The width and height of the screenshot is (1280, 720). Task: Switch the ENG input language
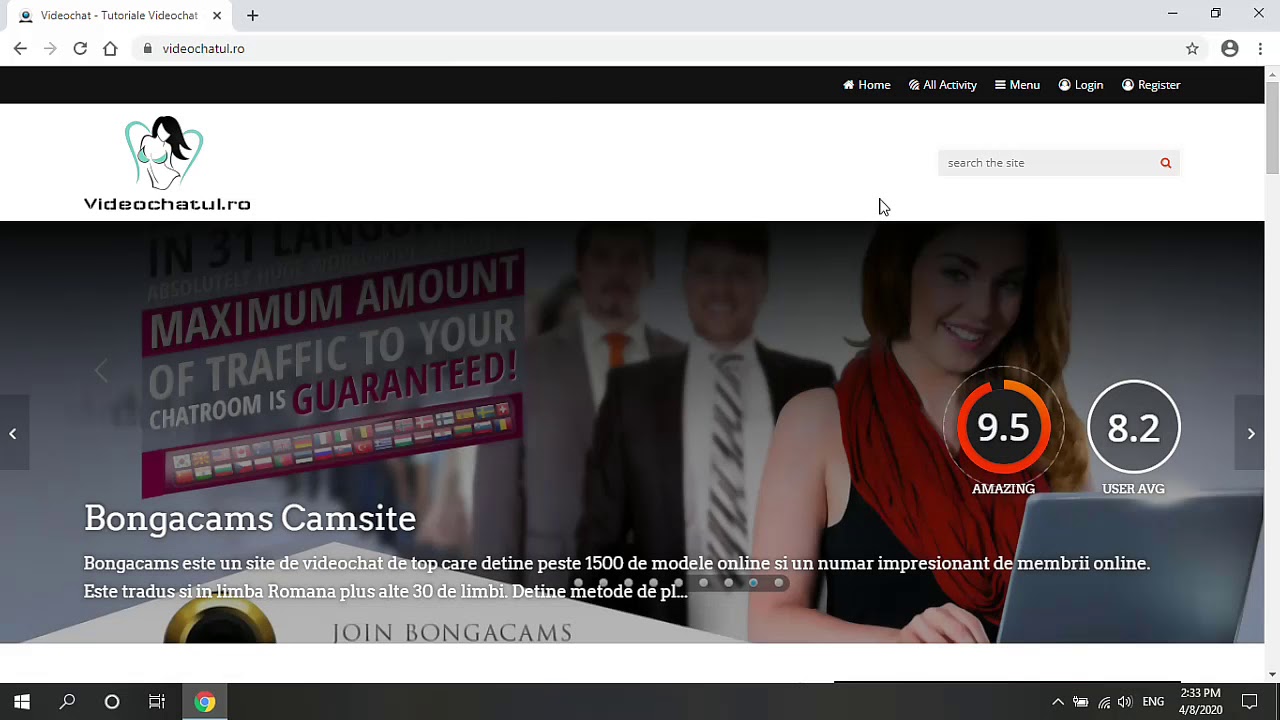1153,702
